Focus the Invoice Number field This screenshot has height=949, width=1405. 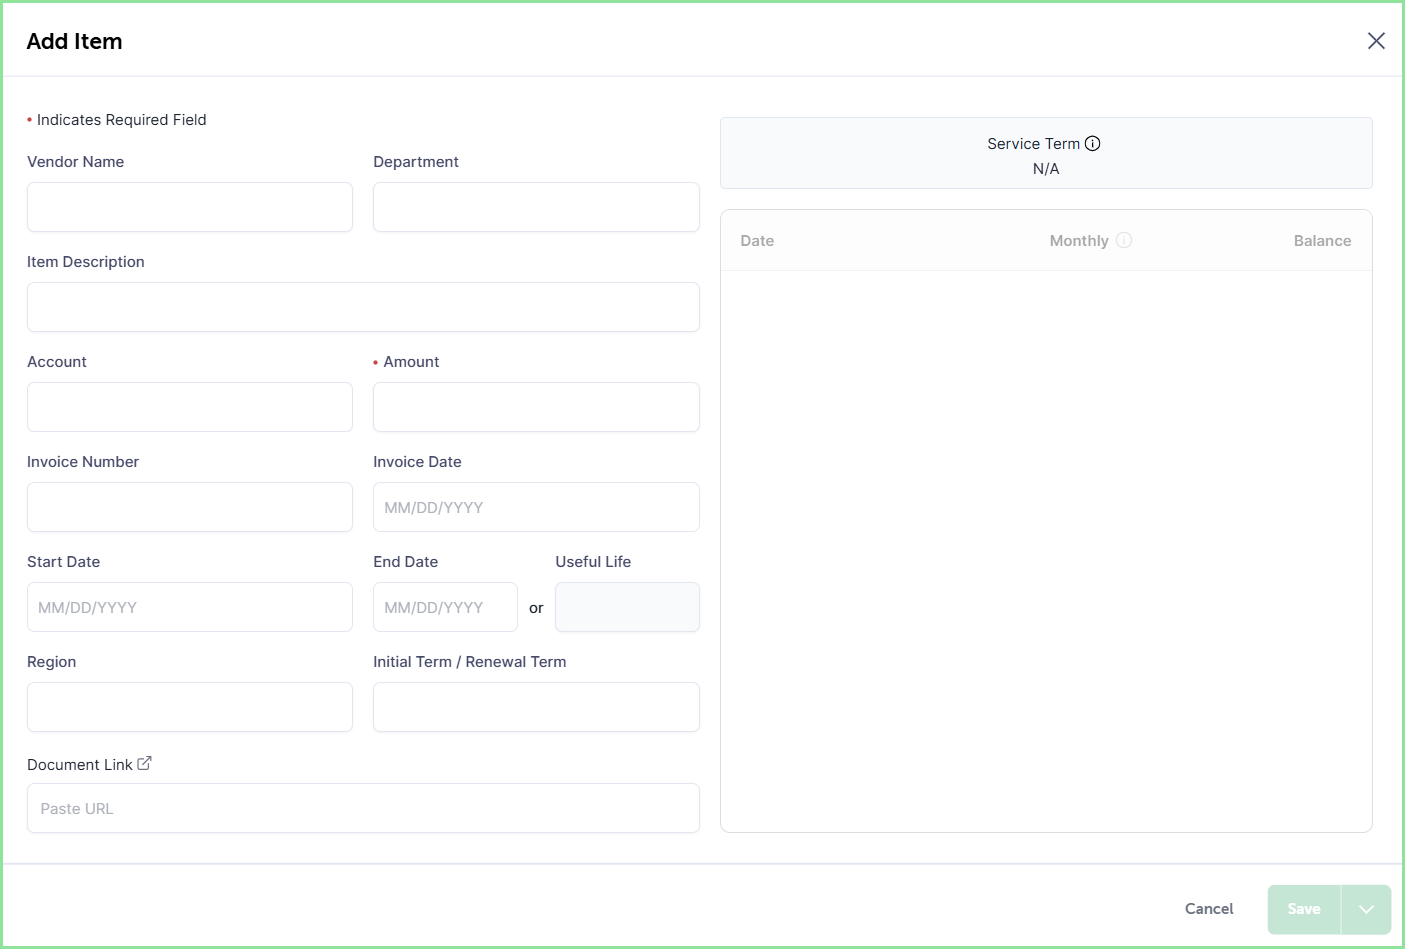[190, 507]
